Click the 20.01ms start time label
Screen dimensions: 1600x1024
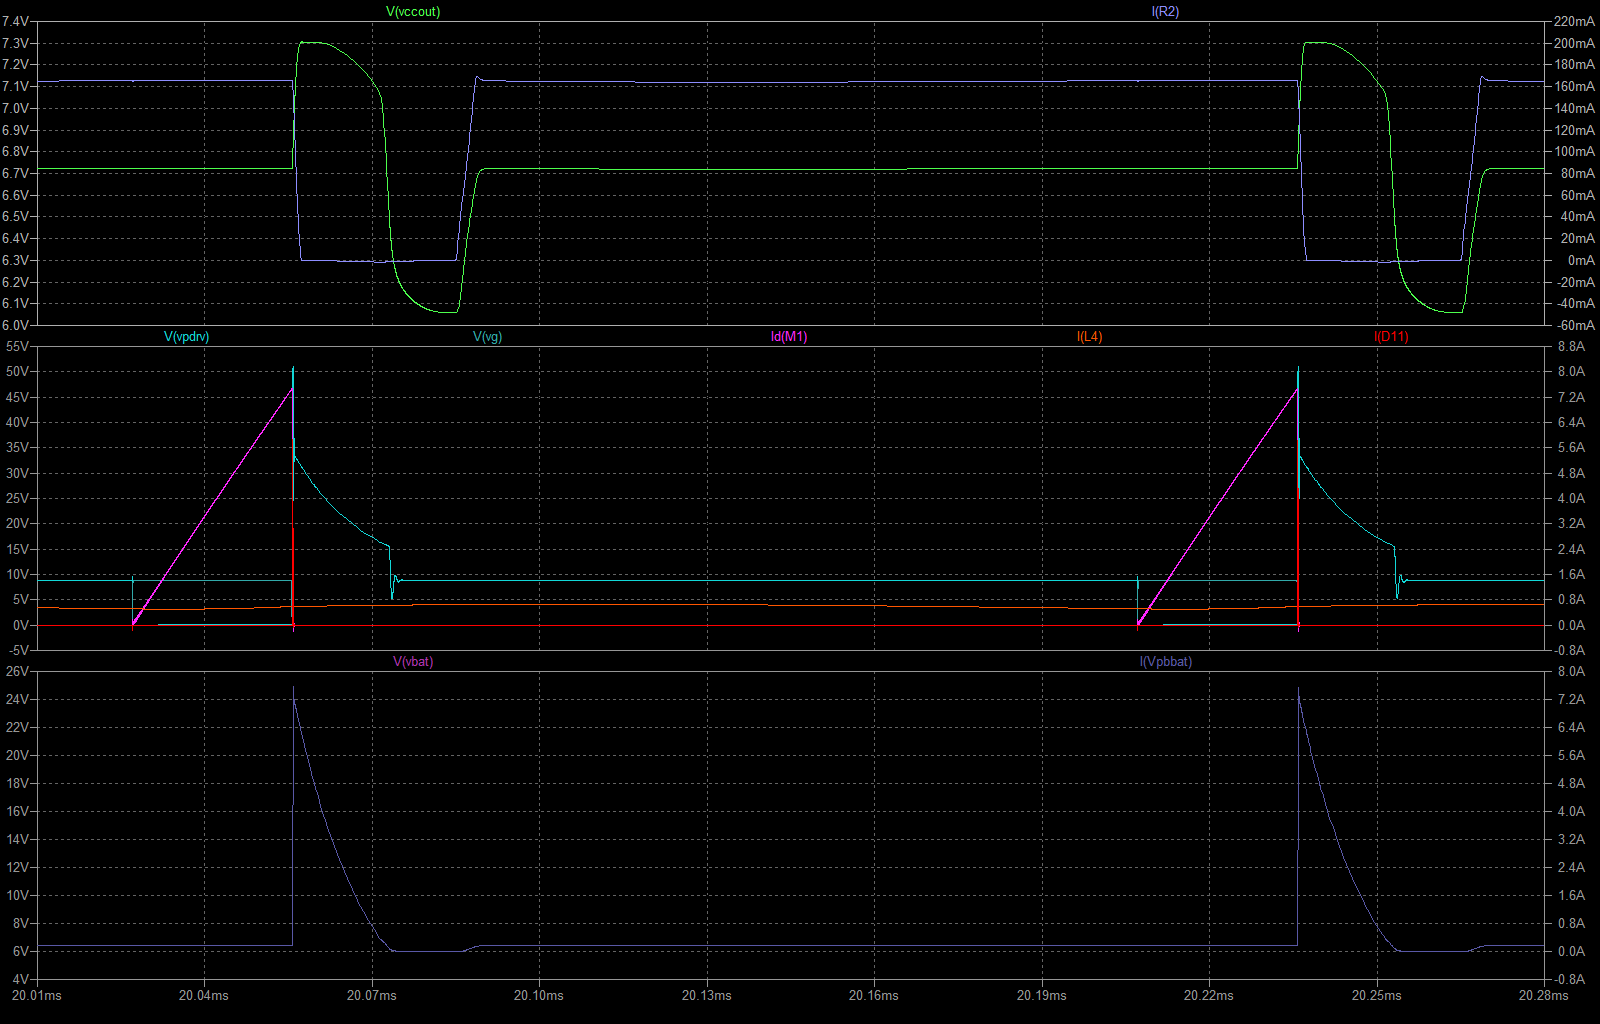pos(37,996)
